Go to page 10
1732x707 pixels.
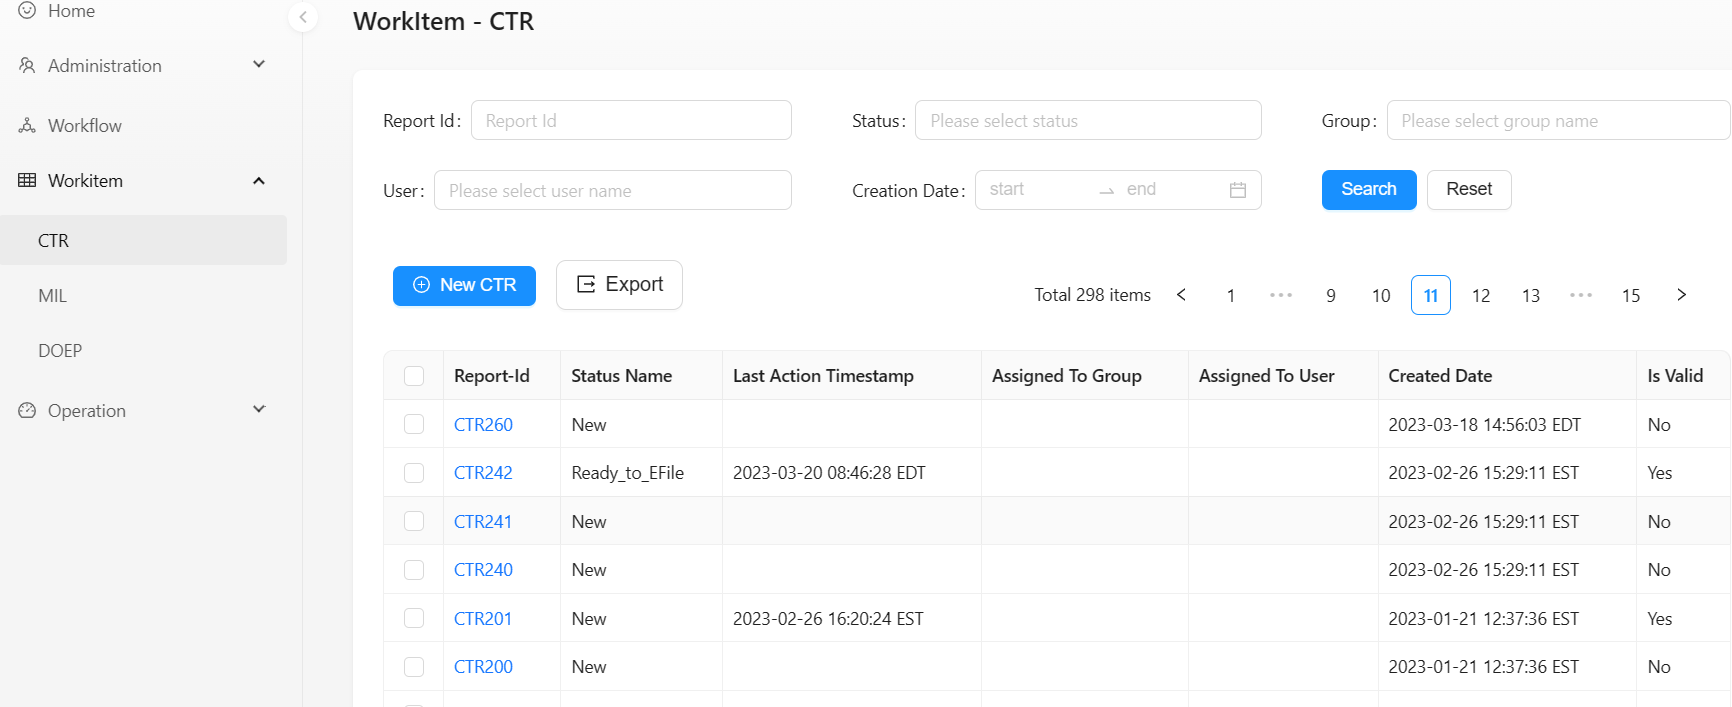pos(1381,295)
